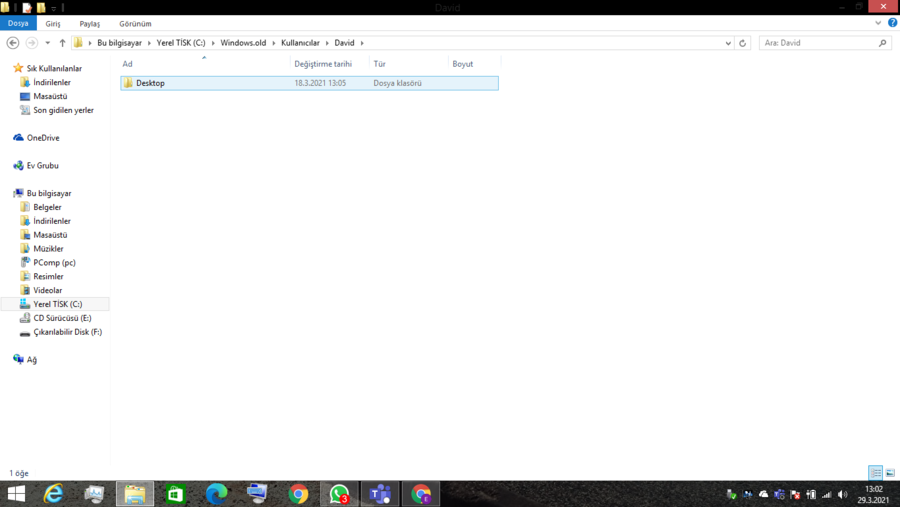Image resolution: width=900 pixels, height=507 pixels.
Task: Open the Görünüm ribbon tab
Action: click(x=135, y=24)
